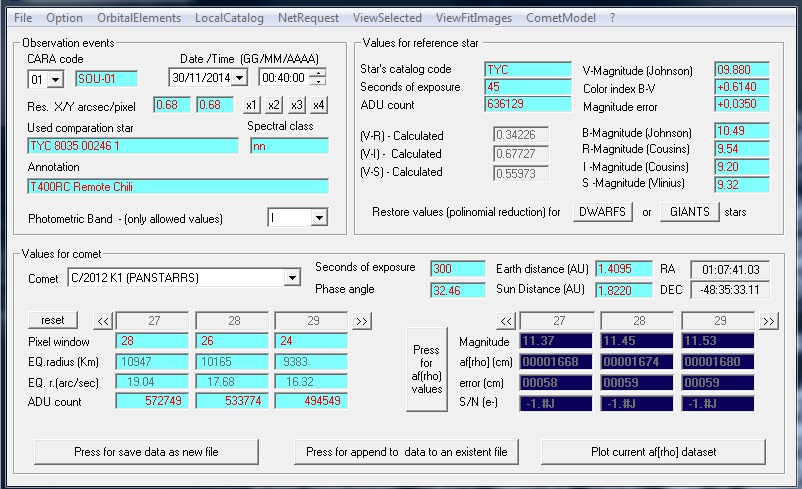This screenshot has height=489, width=802.
Task: Click the x4 resolution multiplier button
Action: pyautogui.click(x=319, y=105)
